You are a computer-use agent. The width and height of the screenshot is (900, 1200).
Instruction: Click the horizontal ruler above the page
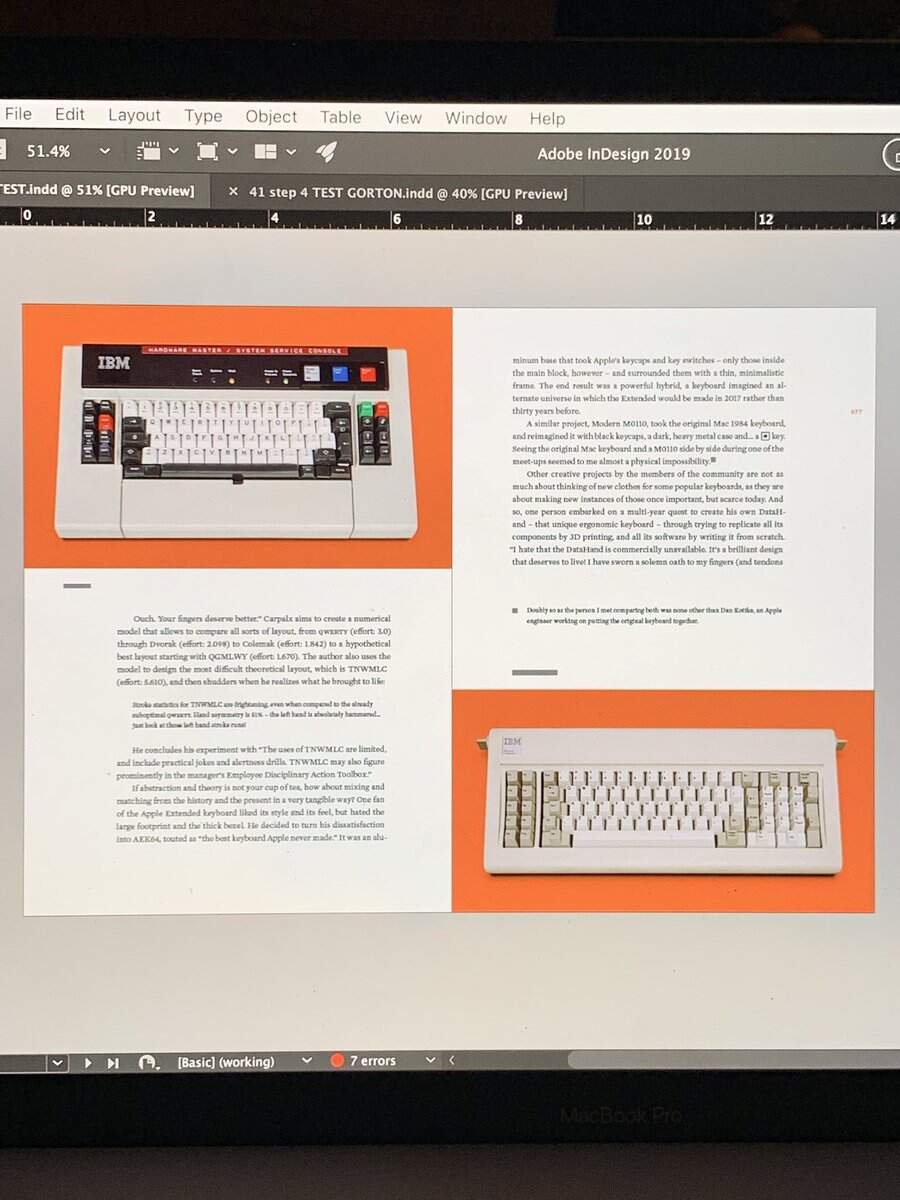coord(450,217)
